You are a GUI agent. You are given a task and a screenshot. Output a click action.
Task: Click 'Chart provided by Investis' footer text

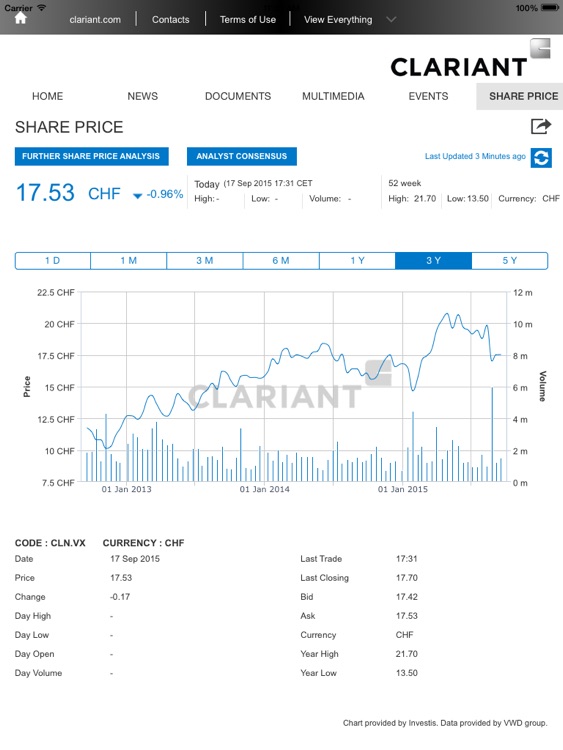coord(389,723)
